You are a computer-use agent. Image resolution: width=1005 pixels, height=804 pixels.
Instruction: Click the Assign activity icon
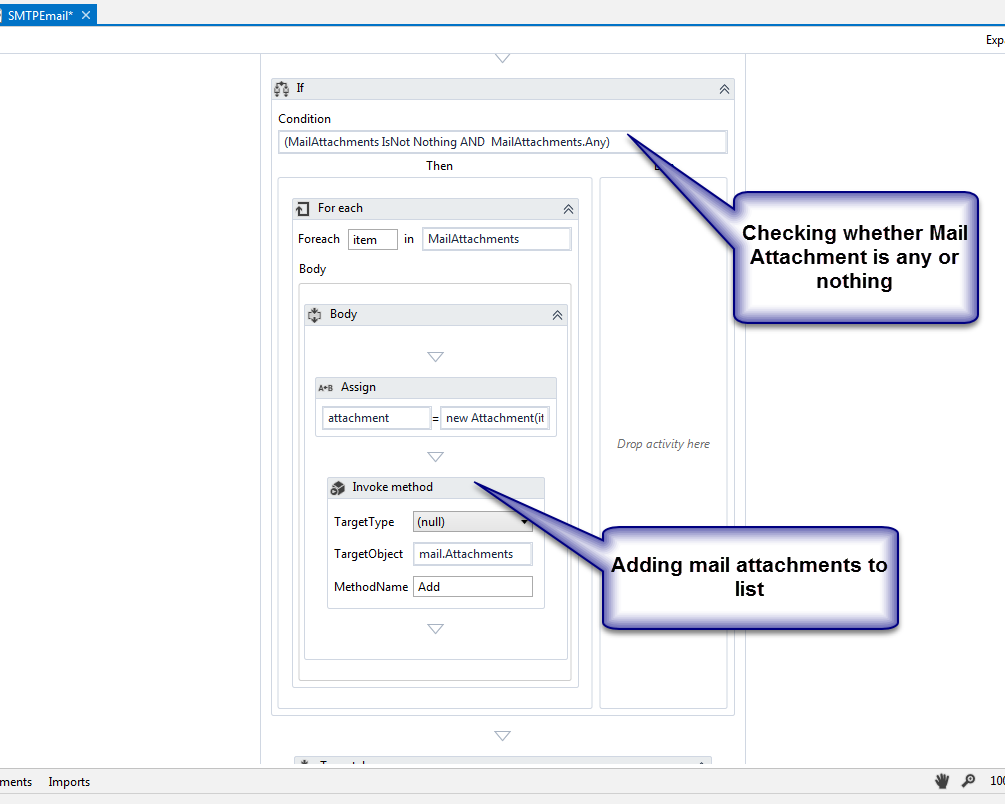click(326, 388)
